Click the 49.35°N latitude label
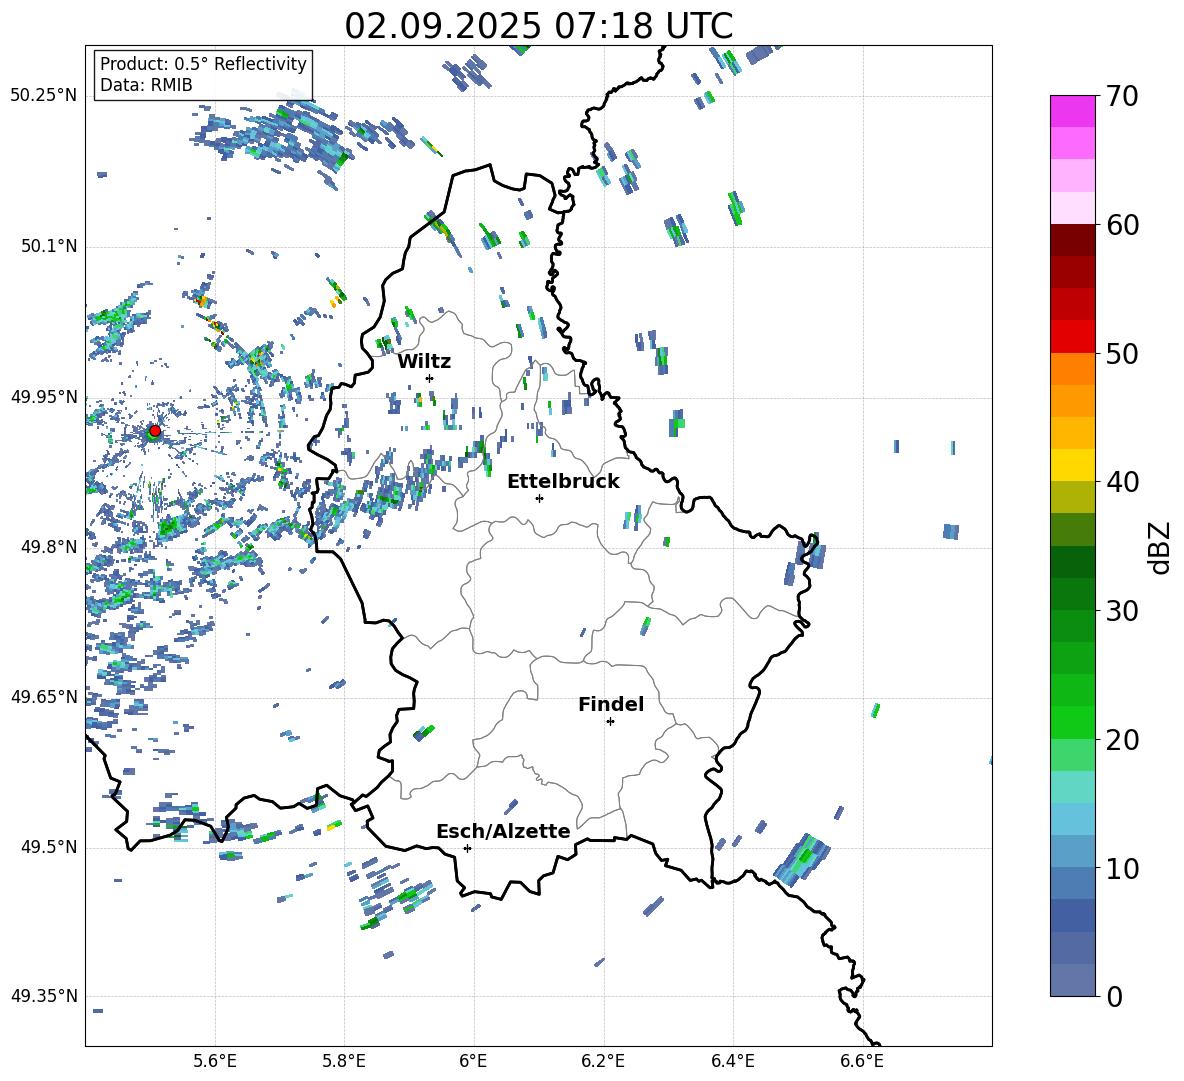The width and height of the screenshot is (1184, 1081). 44,996
